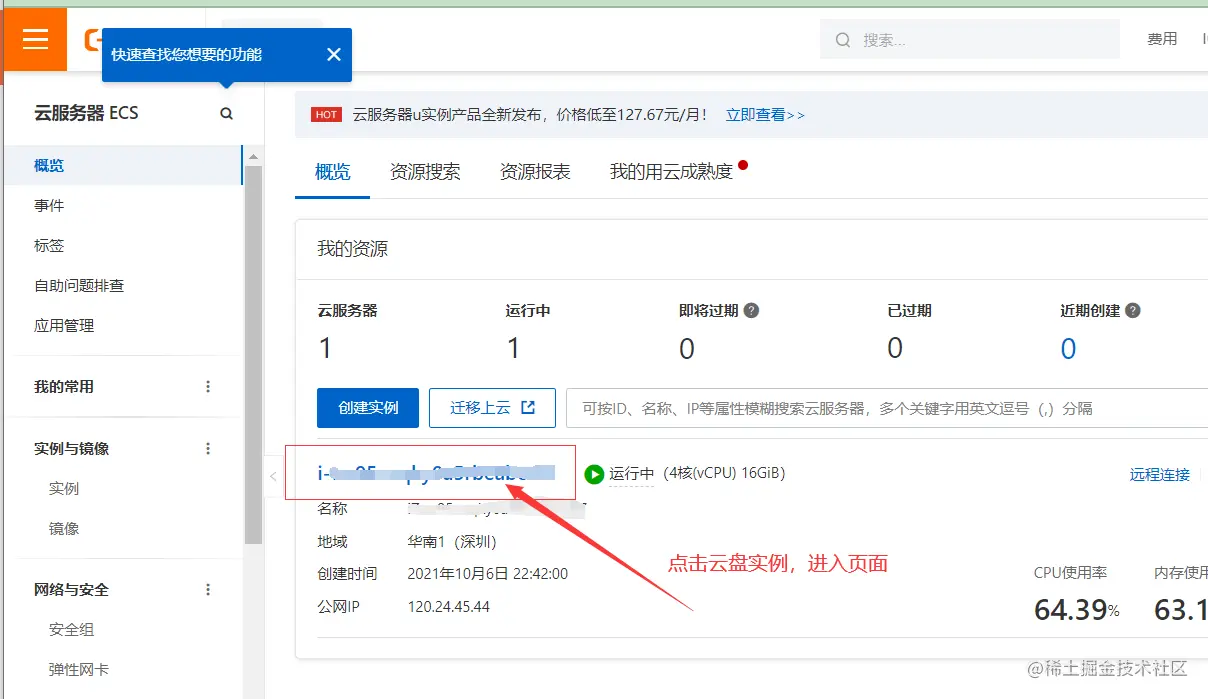
Task: Select 概览 in the left sidebar
Action: [x=123, y=166]
